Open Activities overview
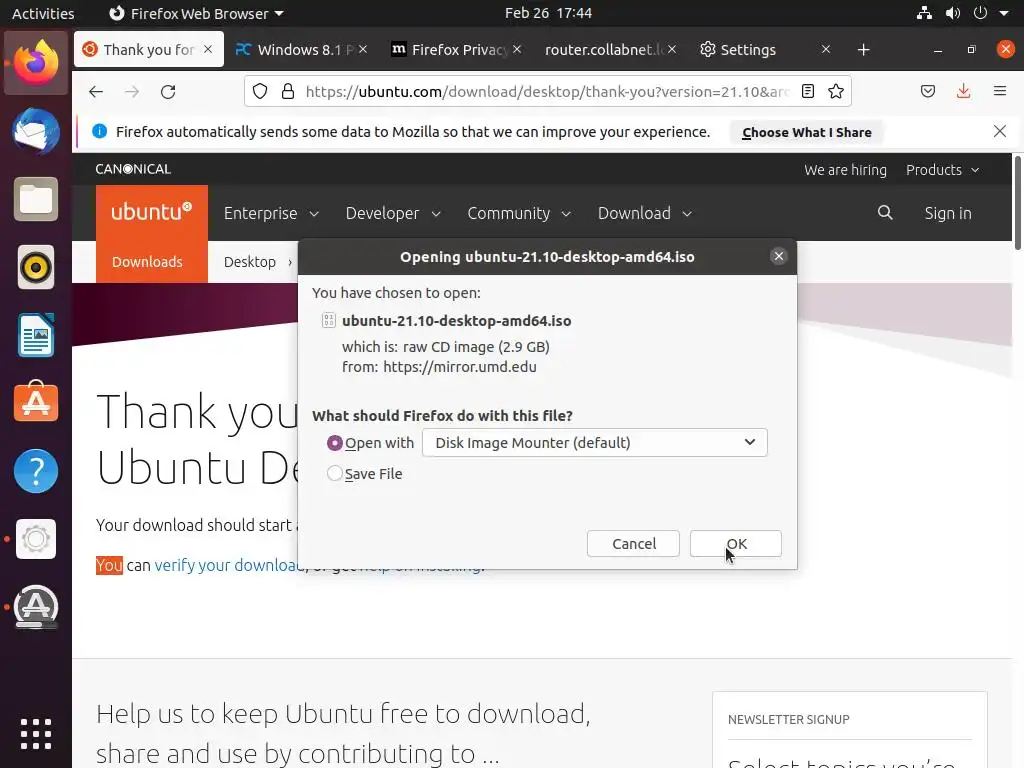 pyautogui.click(x=43, y=13)
